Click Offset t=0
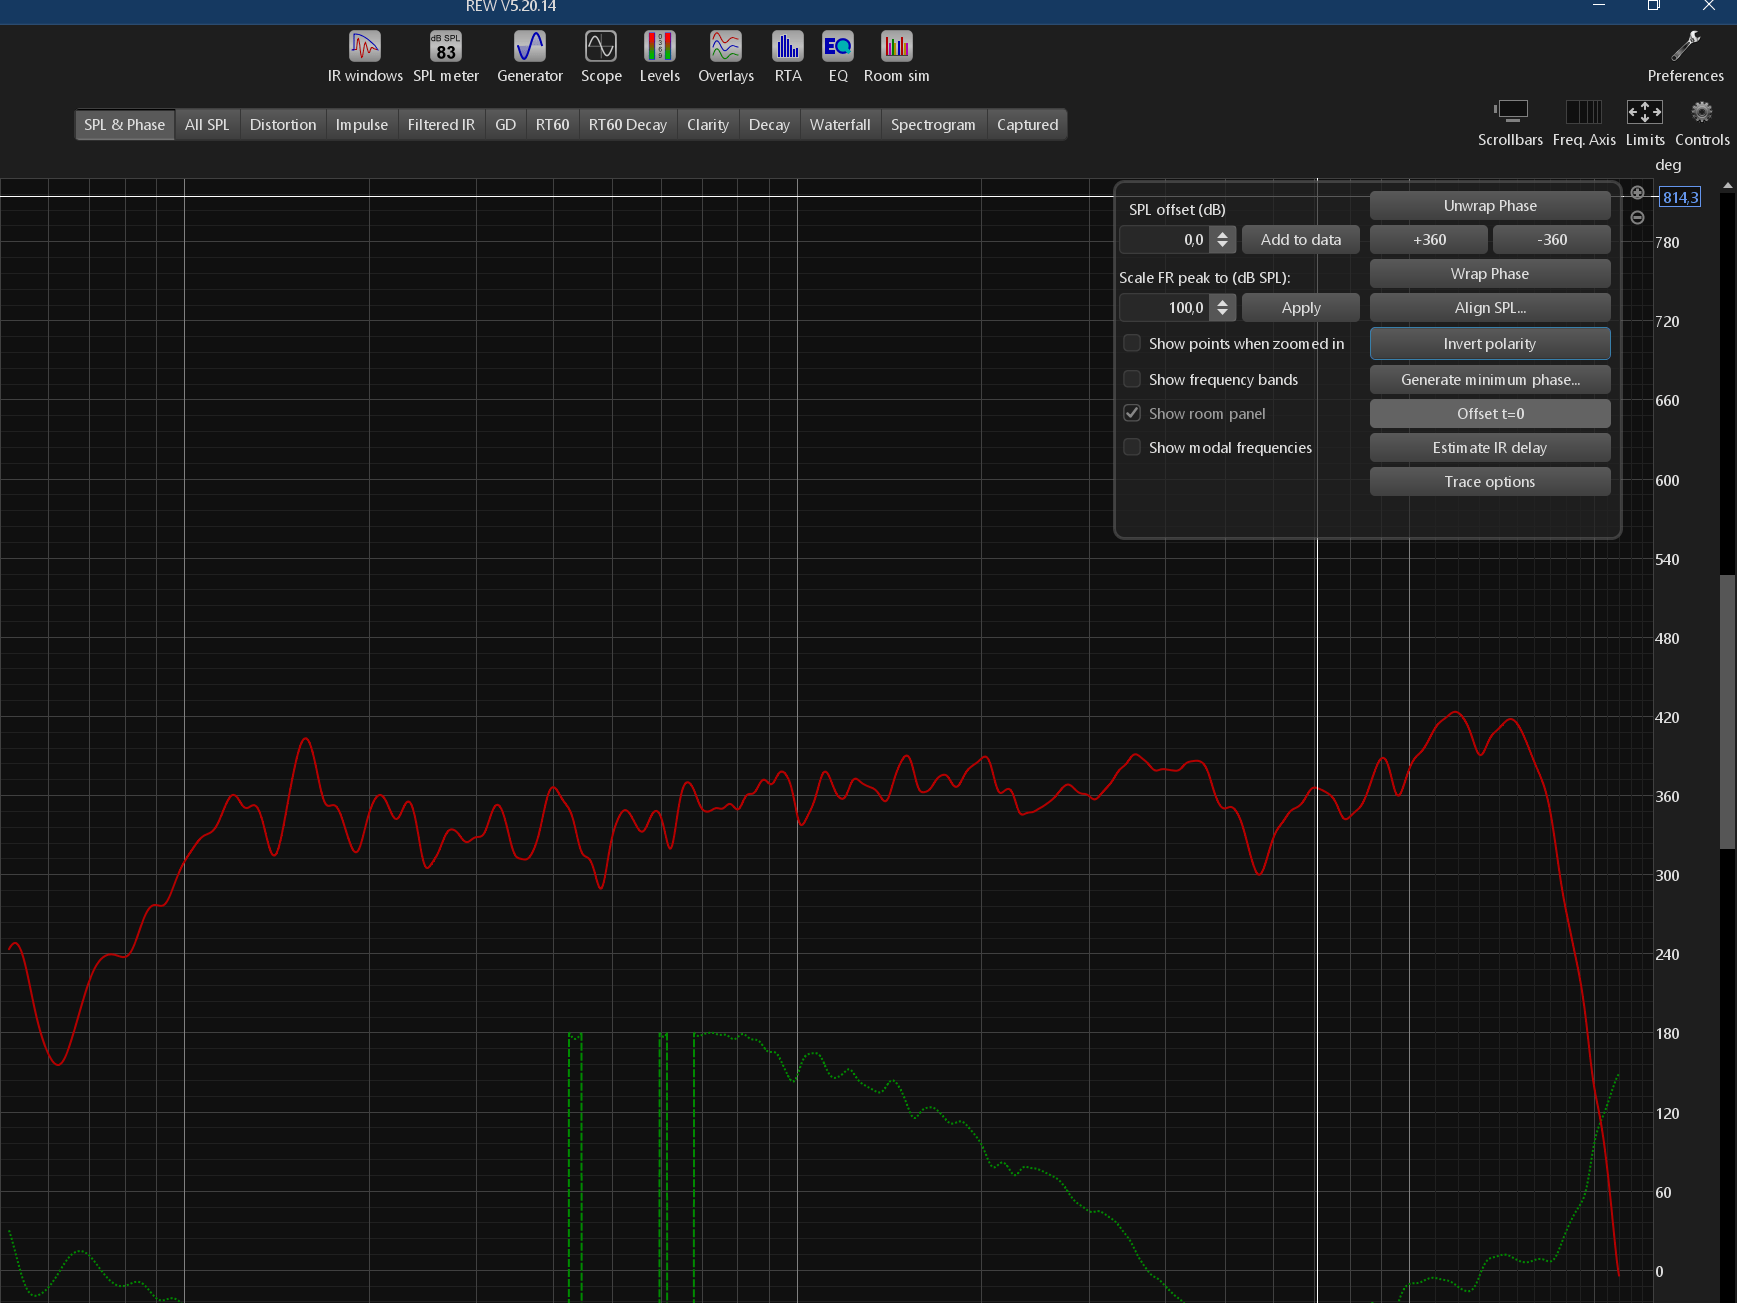The image size is (1737, 1303). (1490, 414)
